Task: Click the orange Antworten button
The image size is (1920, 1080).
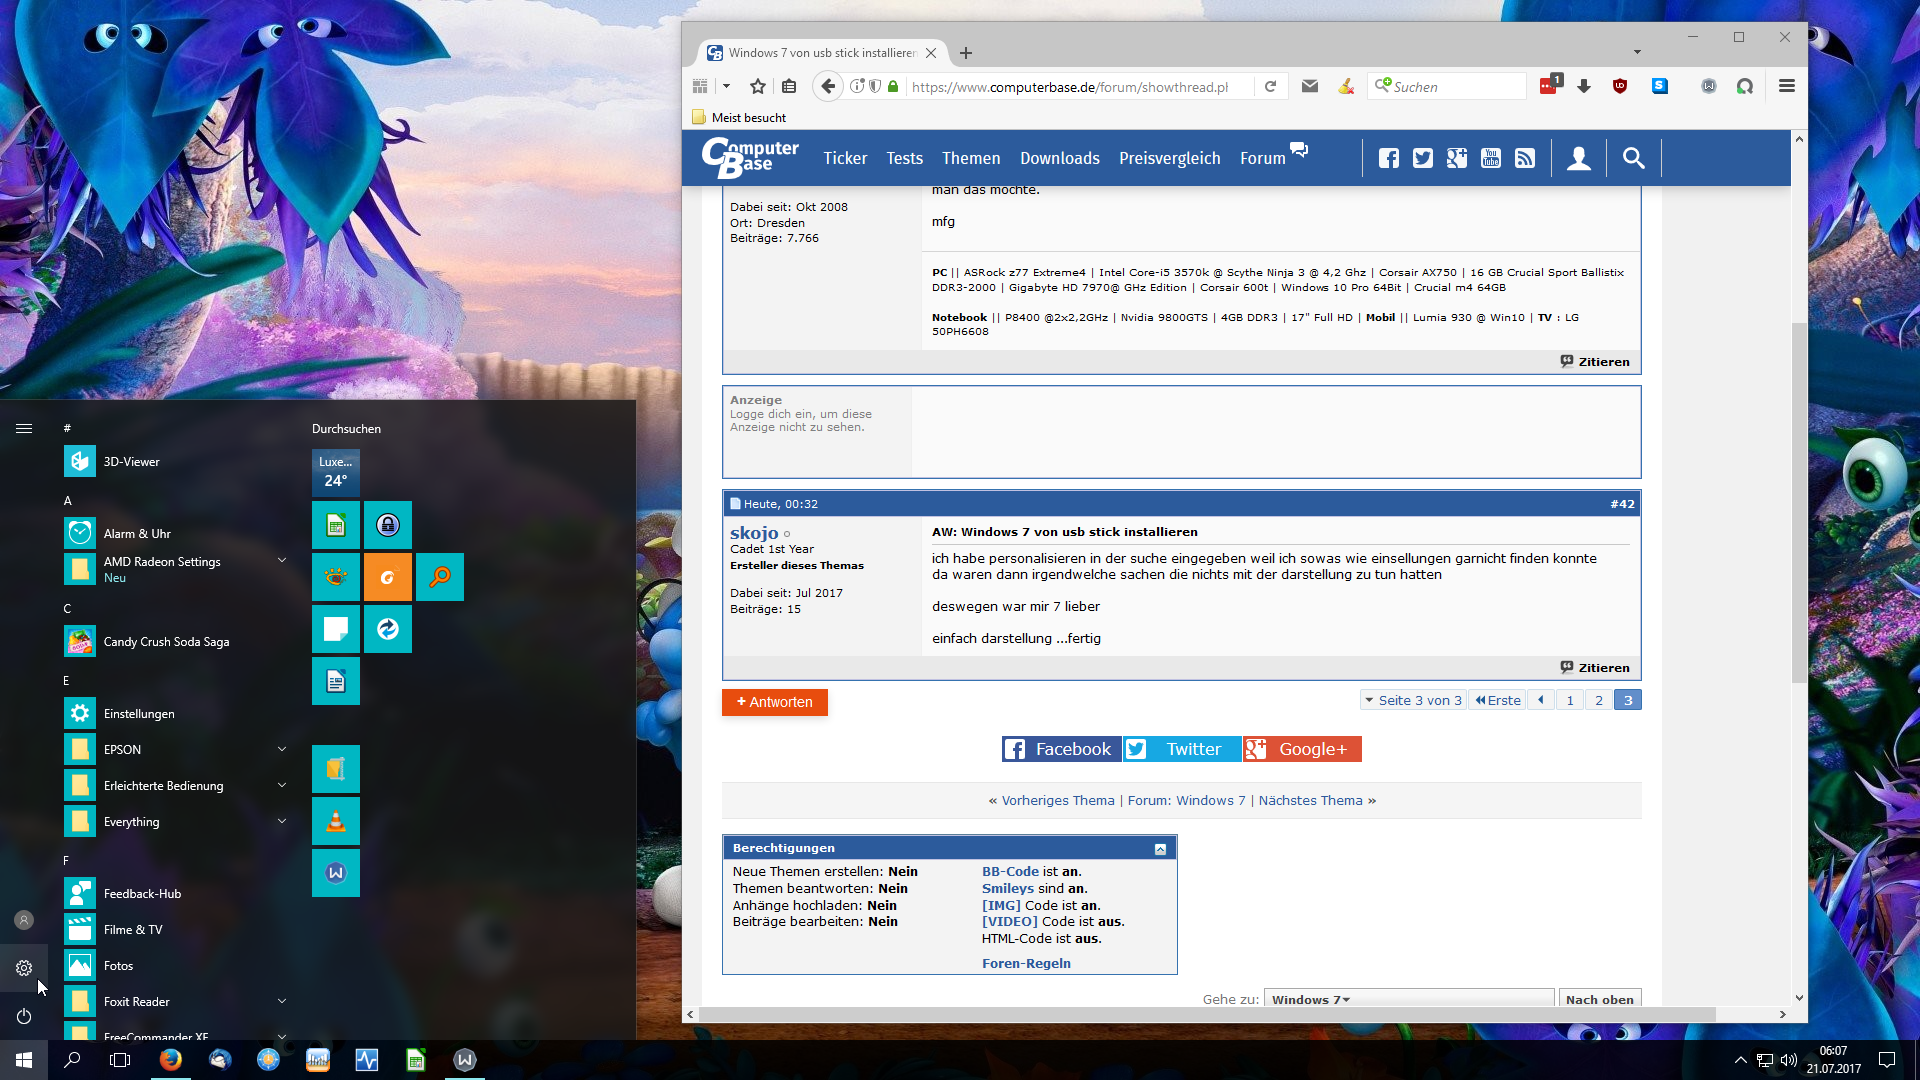Action: pyautogui.click(x=774, y=702)
